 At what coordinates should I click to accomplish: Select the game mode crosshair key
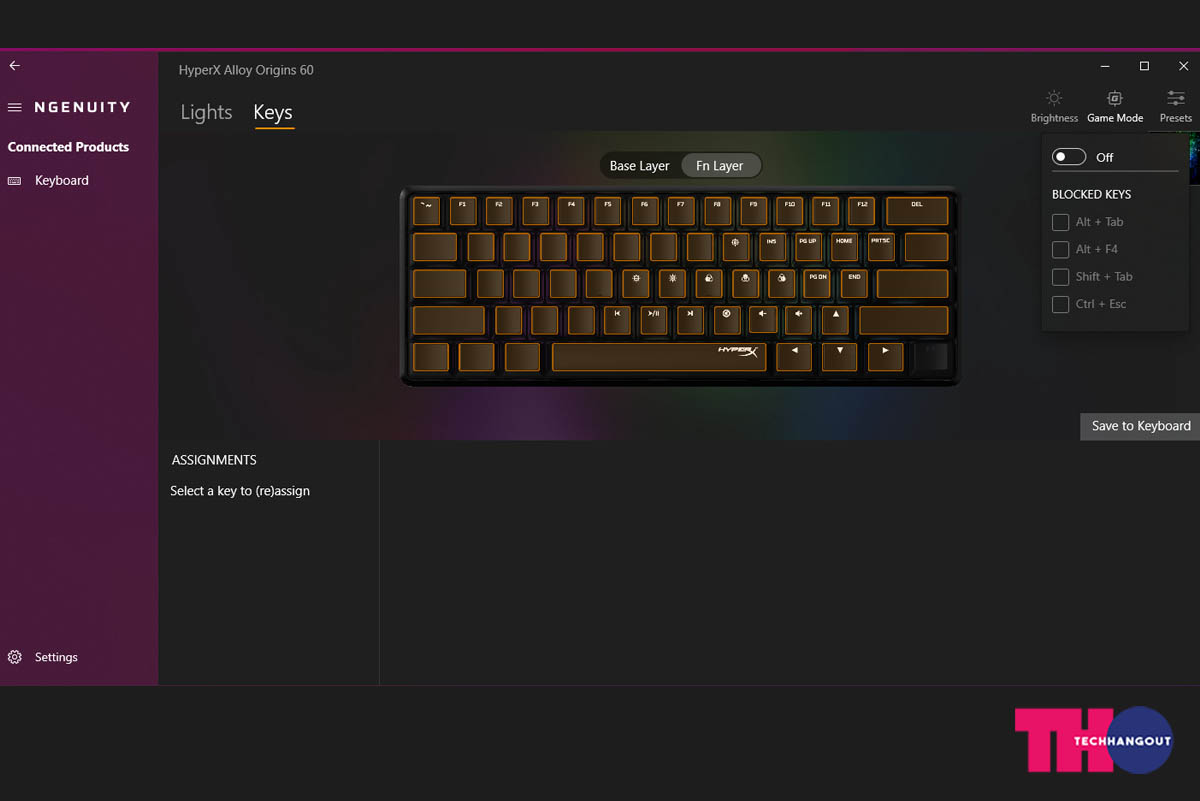[735, 247]
